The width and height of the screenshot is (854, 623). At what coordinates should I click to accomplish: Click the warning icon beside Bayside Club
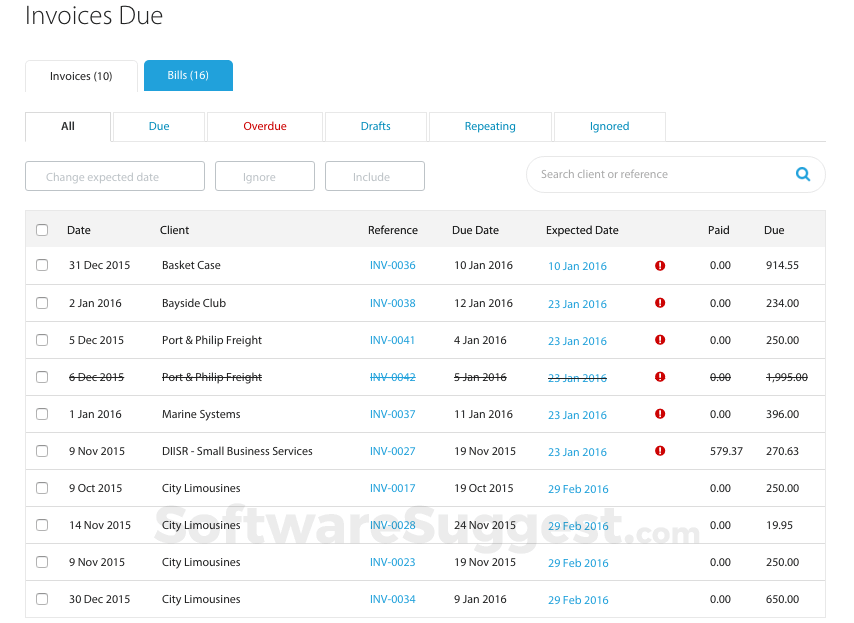660,303
